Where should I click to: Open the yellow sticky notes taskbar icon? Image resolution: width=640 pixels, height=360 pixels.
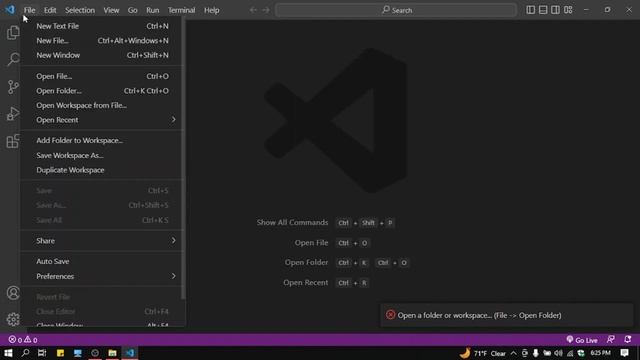60,353
